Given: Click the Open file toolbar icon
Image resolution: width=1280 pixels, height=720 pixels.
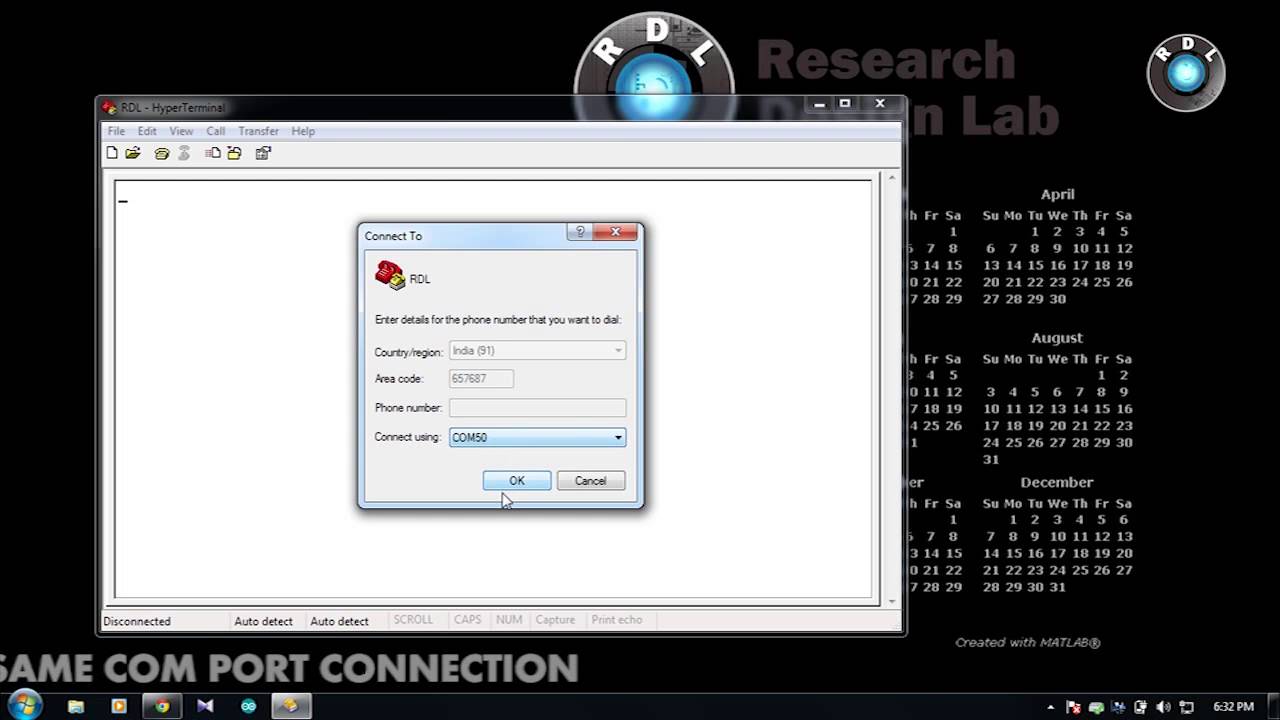Looking at the screenshot, I should pos(133,153).
